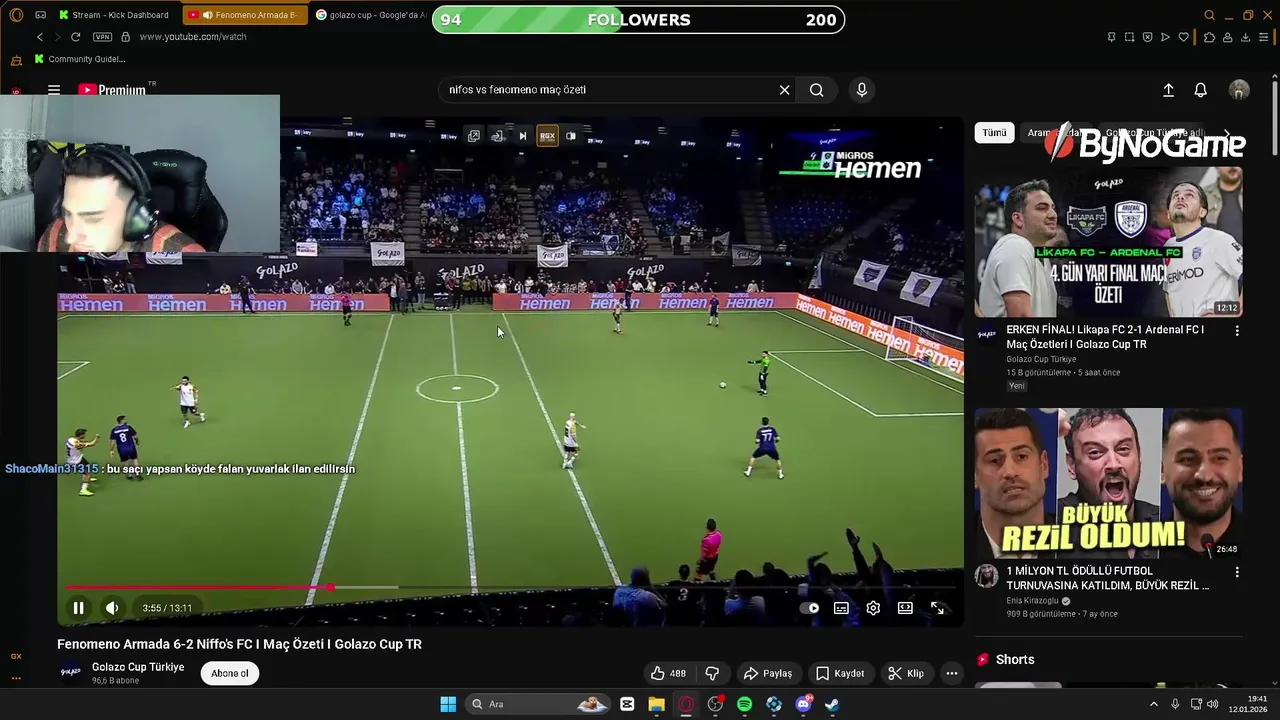Image resolution: width=1280 pixels, height=720 pixels.
Task: Toggle subtitles in the video player
Action: pyautogui.click(x=841, y=608)
